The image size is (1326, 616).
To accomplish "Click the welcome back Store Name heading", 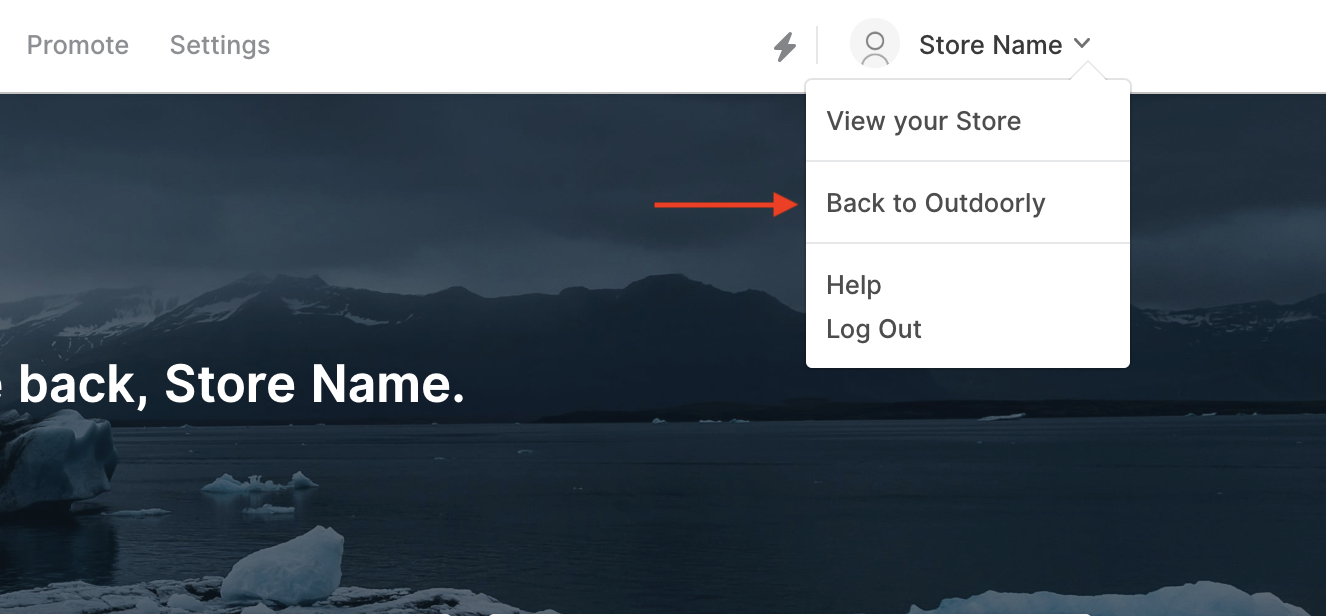I will [x=240, y=384].
